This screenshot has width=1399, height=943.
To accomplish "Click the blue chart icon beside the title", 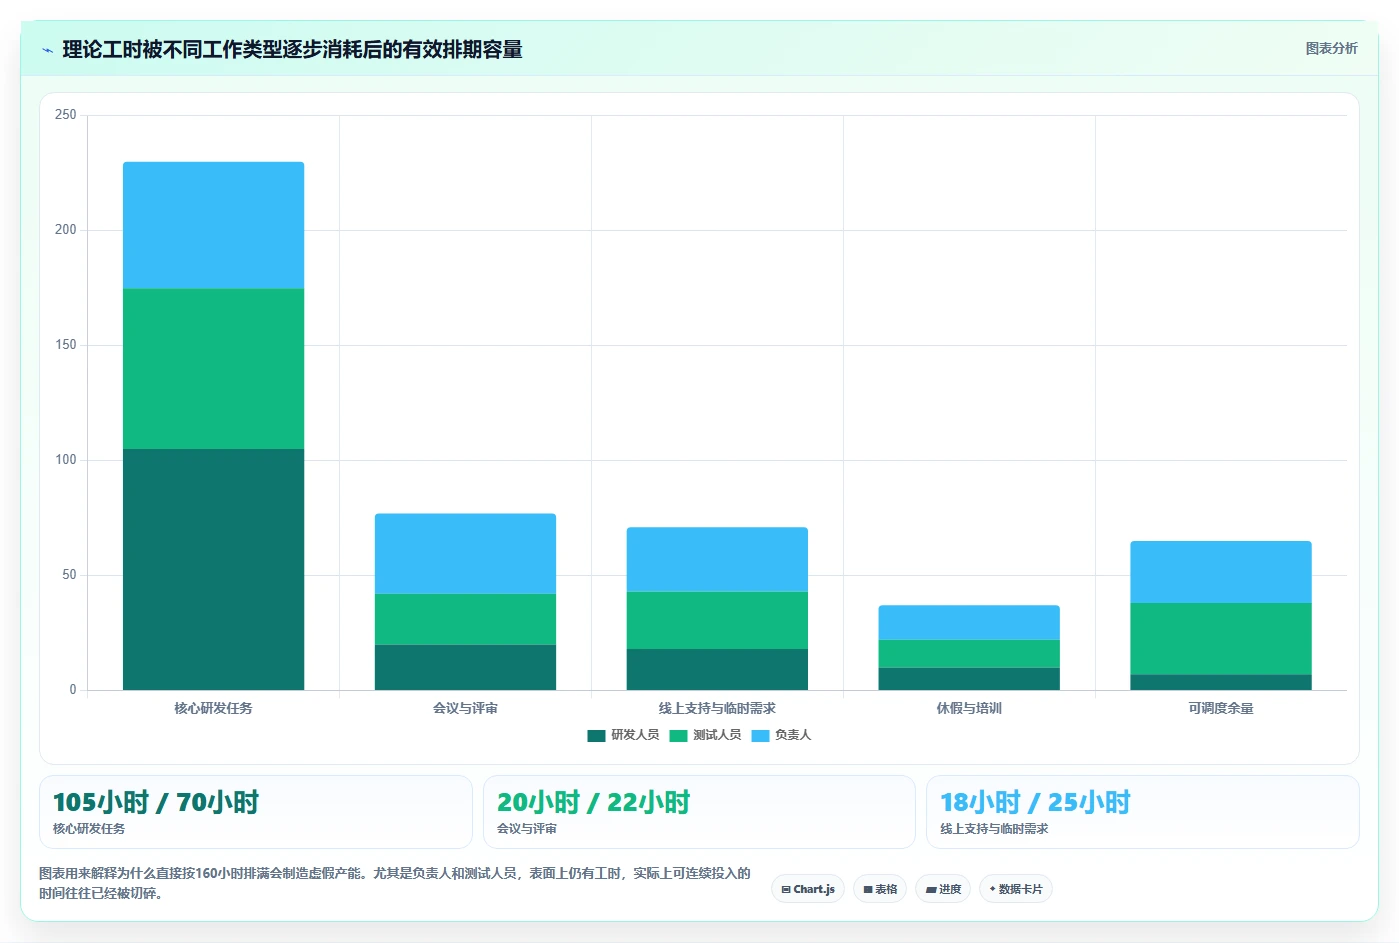I will (47, 50).
